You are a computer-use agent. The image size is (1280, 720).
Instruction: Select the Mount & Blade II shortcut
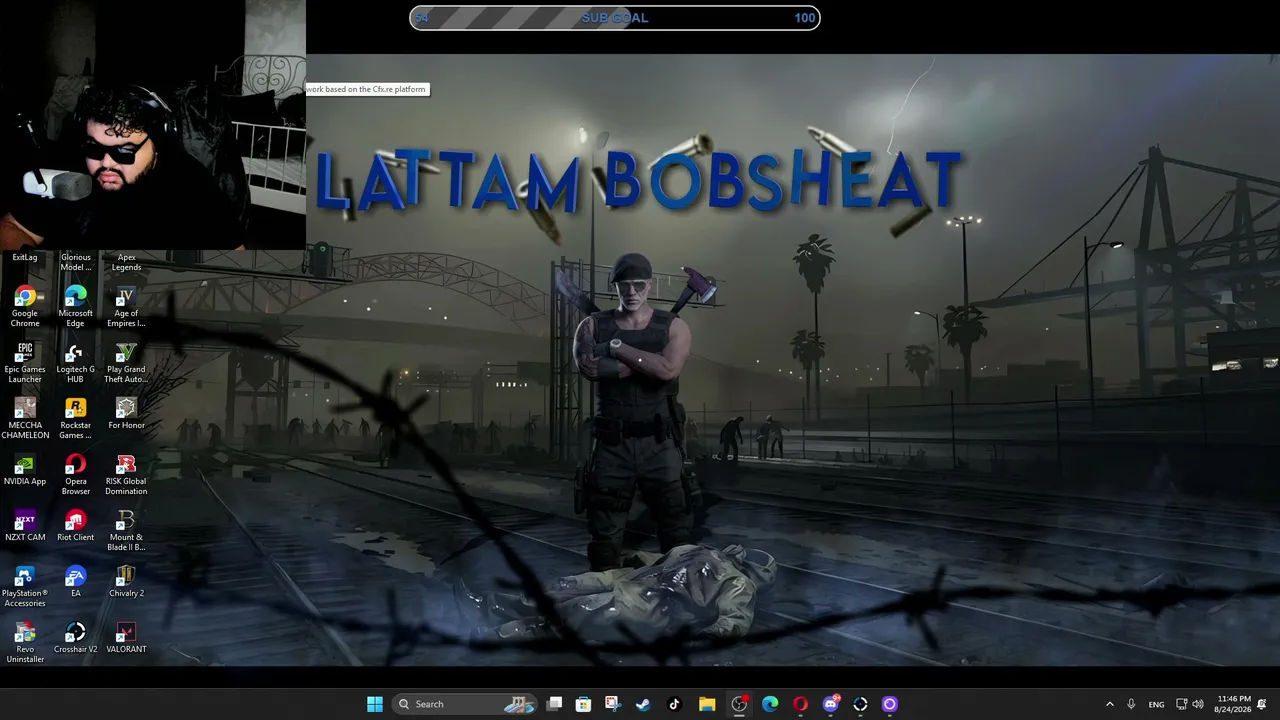126,531
